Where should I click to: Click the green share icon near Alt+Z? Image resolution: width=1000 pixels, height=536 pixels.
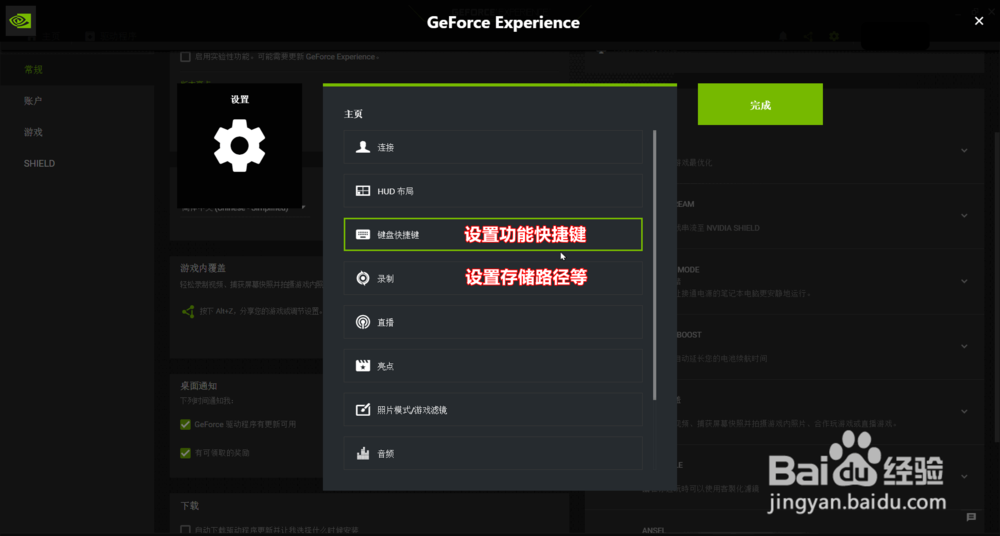[188, 311]
